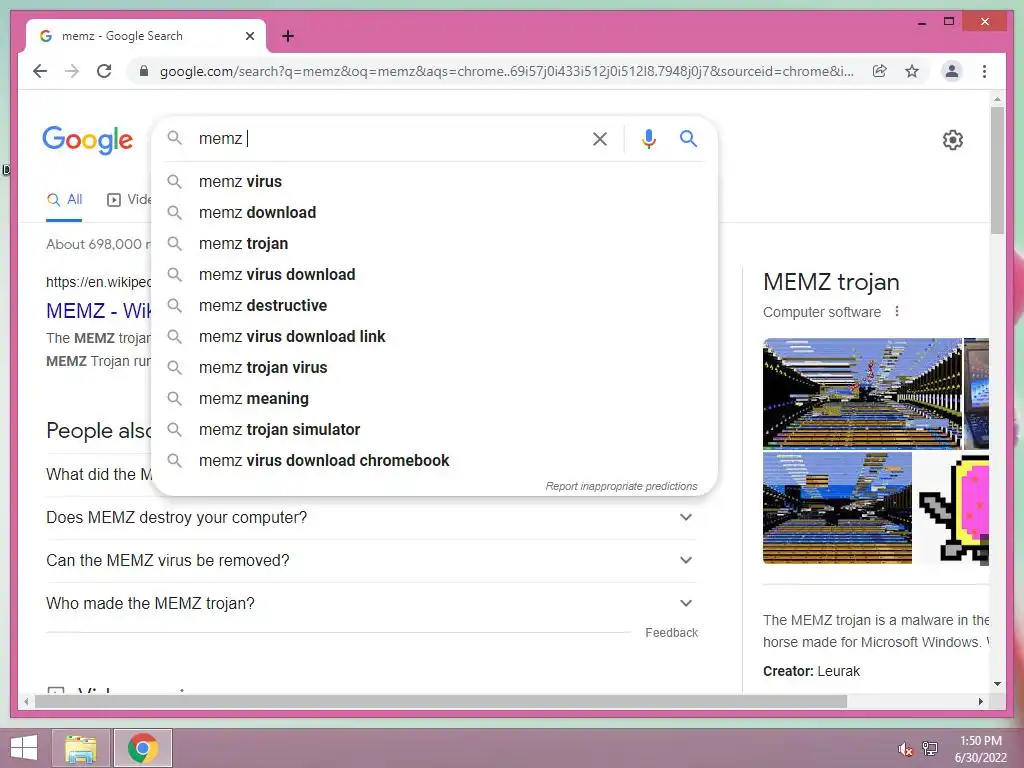Image resolution: width=1024 pixels, height=768 pixels.
Task: Click the vertical scrollbar thumb
Action: click(x=997, y=170)
